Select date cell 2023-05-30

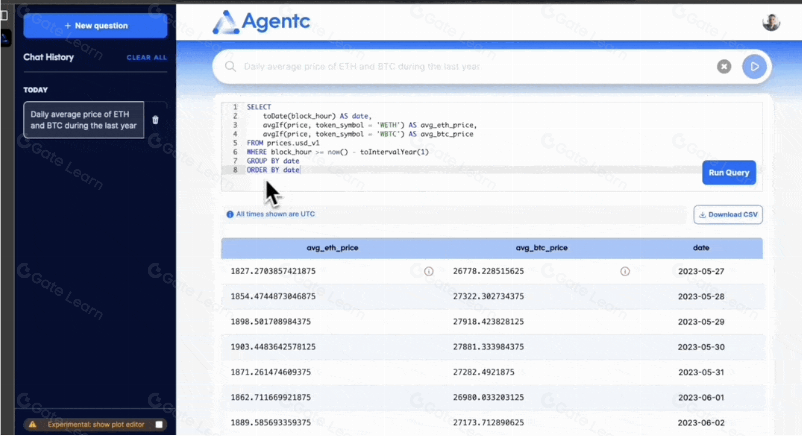pos(701,347)
